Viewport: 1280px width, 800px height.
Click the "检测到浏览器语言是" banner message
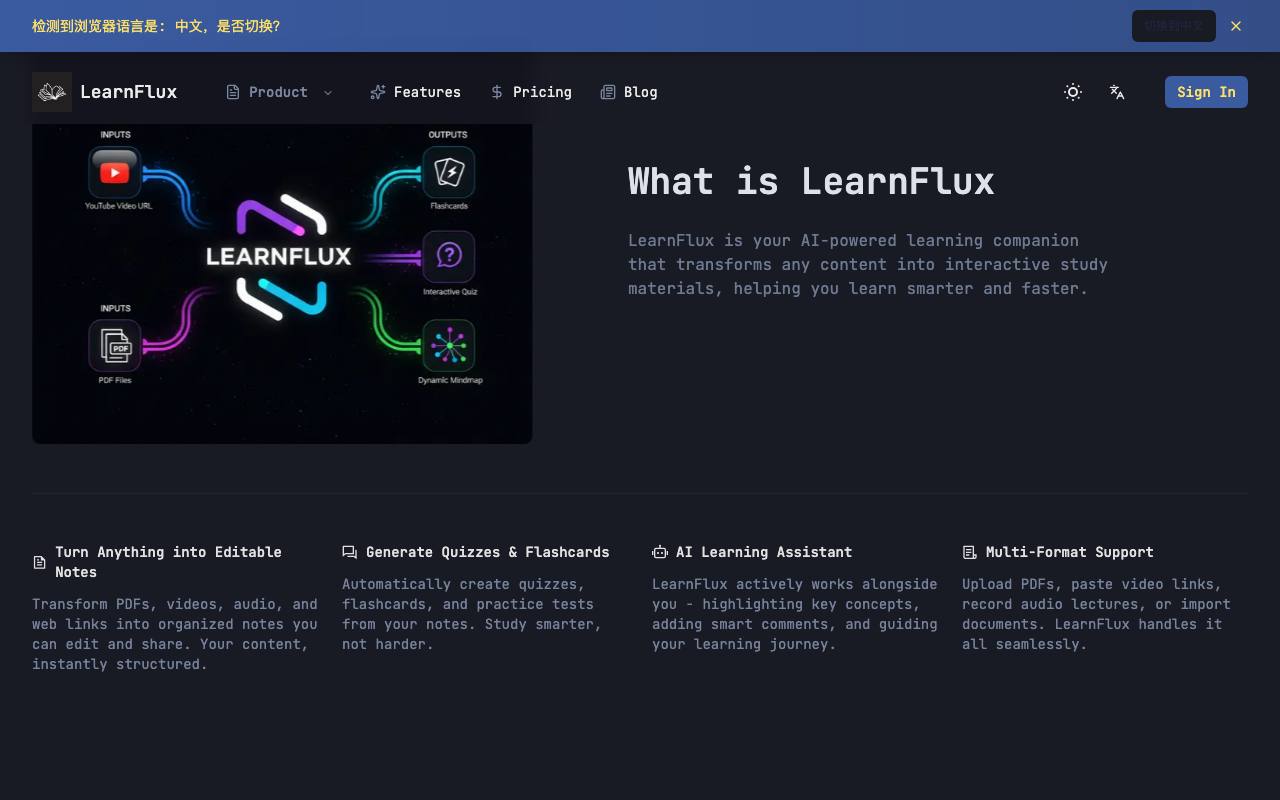(x=156, y=26)
